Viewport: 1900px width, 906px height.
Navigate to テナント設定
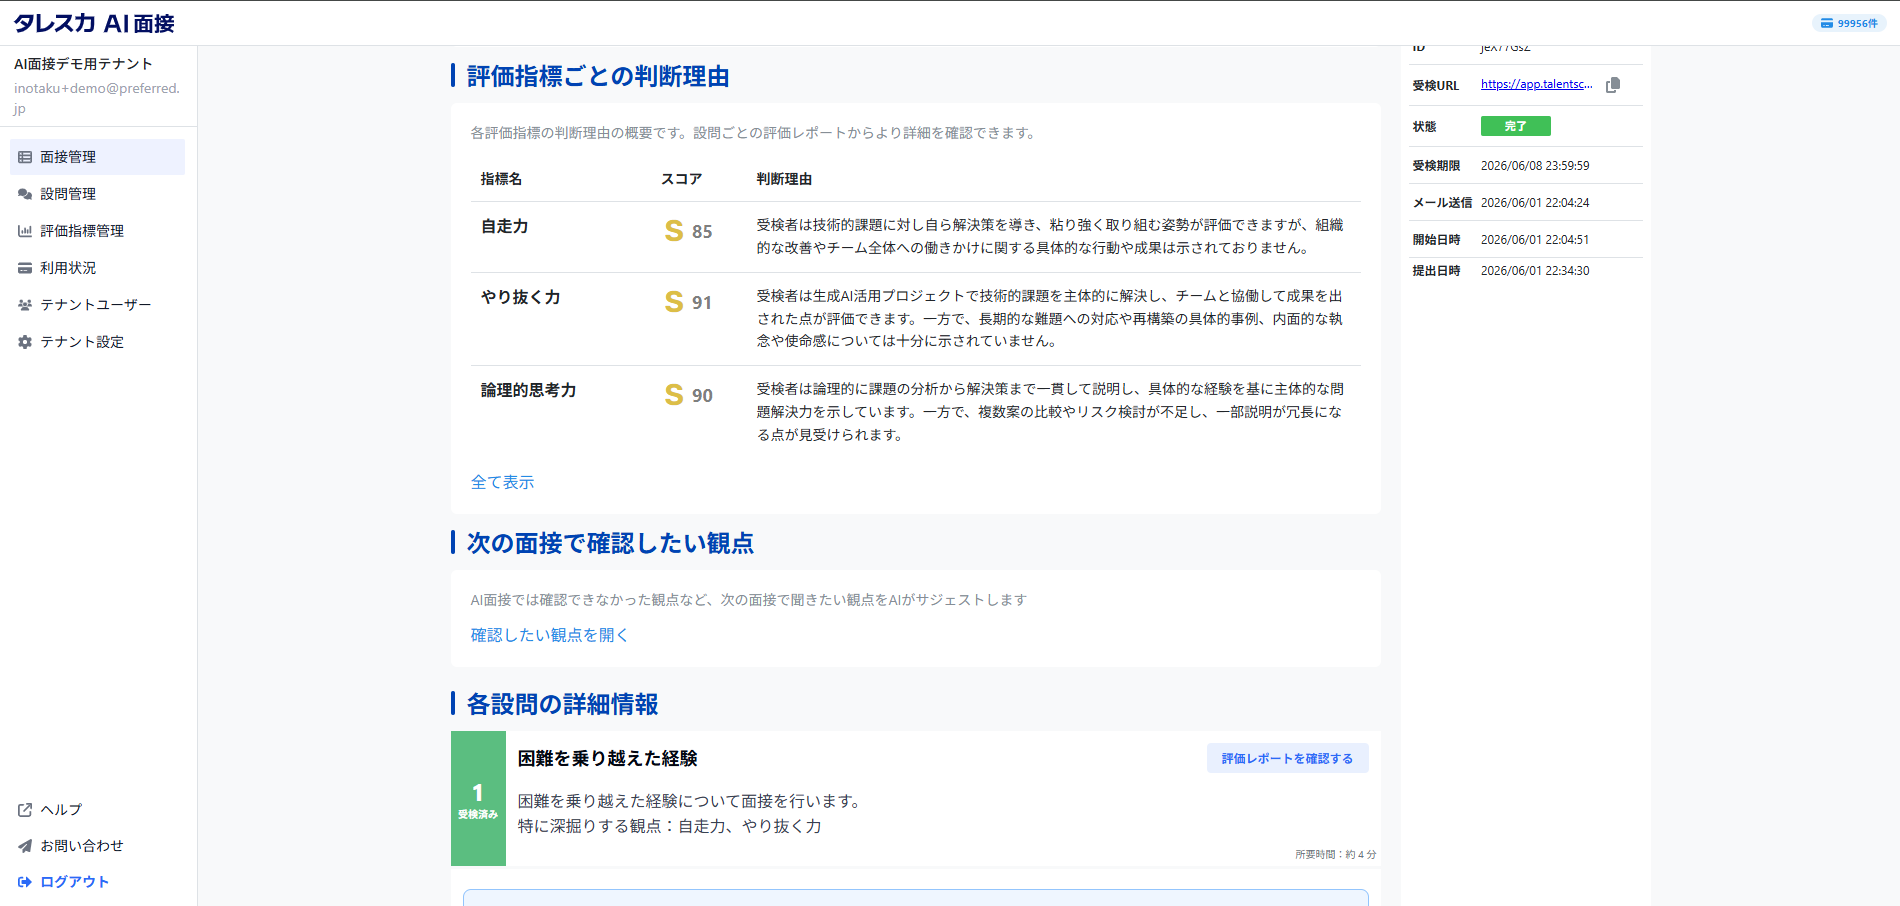click(97, 342)
